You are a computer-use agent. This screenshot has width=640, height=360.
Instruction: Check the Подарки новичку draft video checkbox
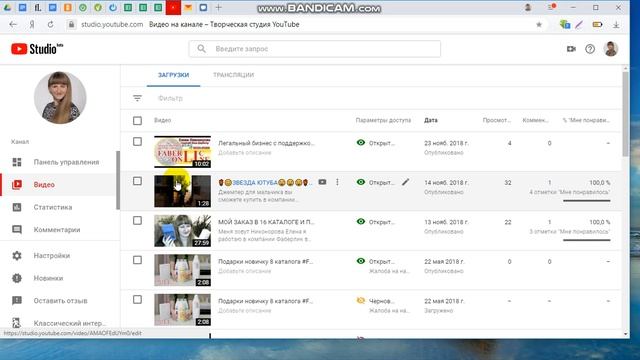coord(137,300)
